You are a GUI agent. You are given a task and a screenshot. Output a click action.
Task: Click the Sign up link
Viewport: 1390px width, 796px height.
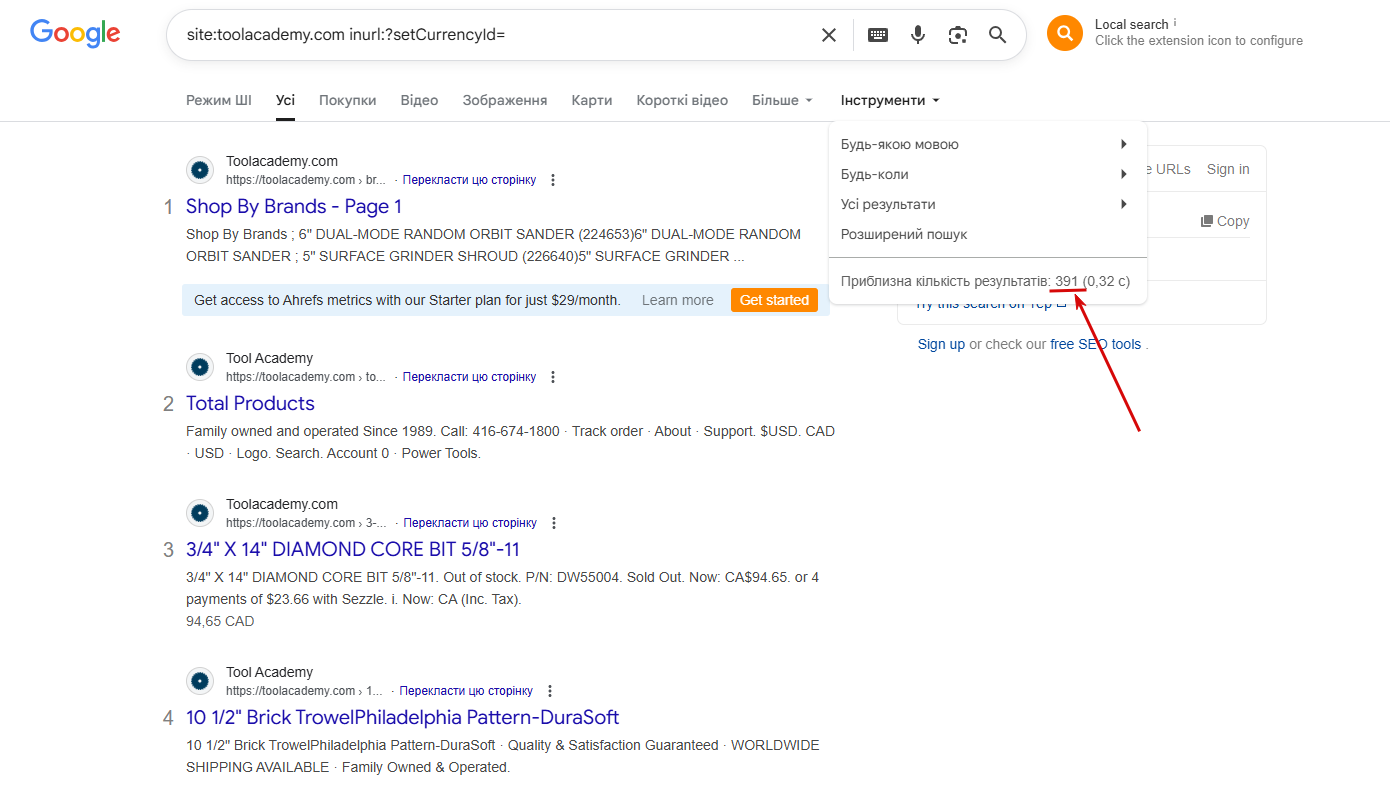941,344
